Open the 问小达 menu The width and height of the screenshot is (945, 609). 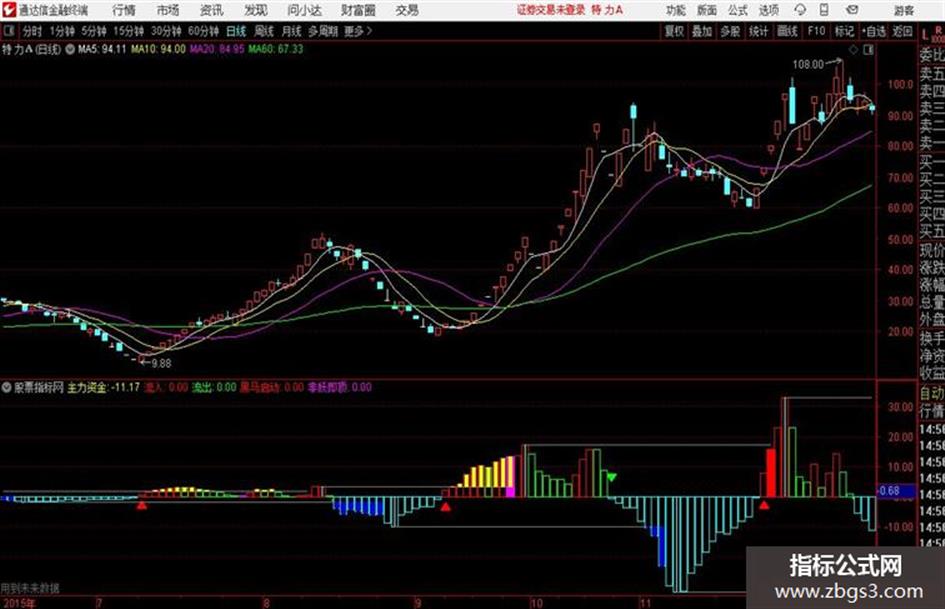pyautogui.click(x=304, y=10)
